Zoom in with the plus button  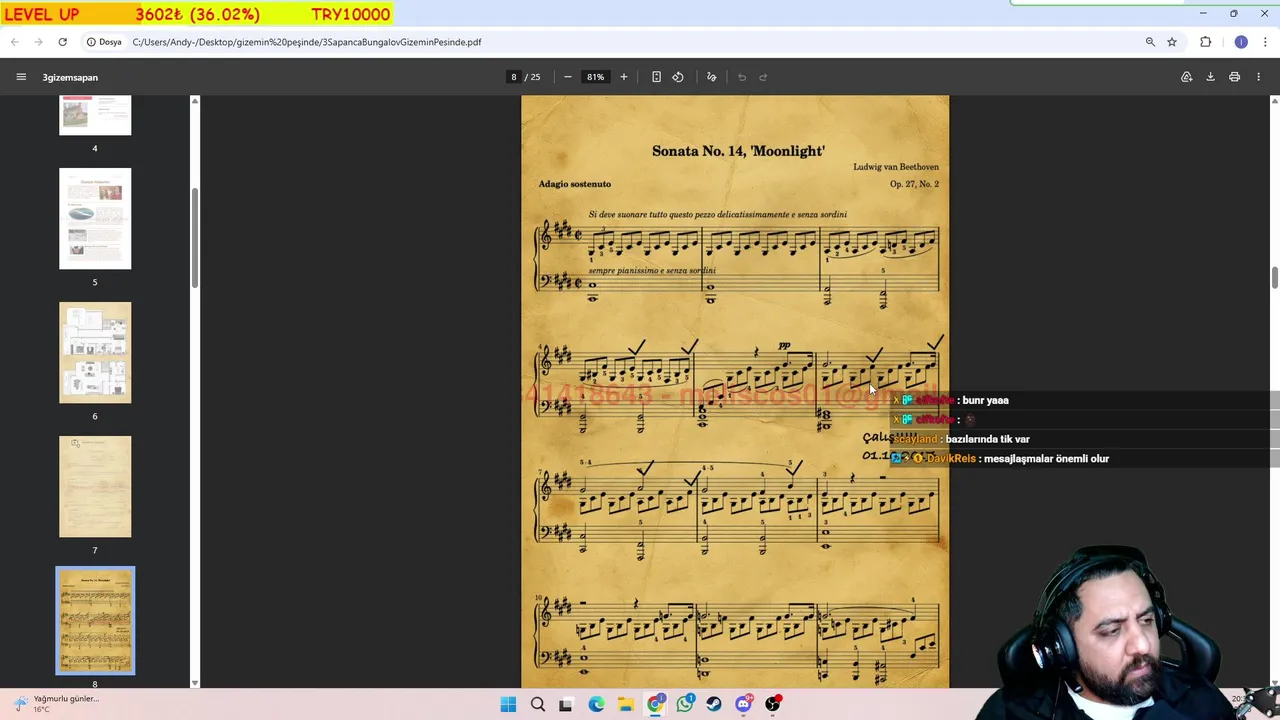coord(623,77)
